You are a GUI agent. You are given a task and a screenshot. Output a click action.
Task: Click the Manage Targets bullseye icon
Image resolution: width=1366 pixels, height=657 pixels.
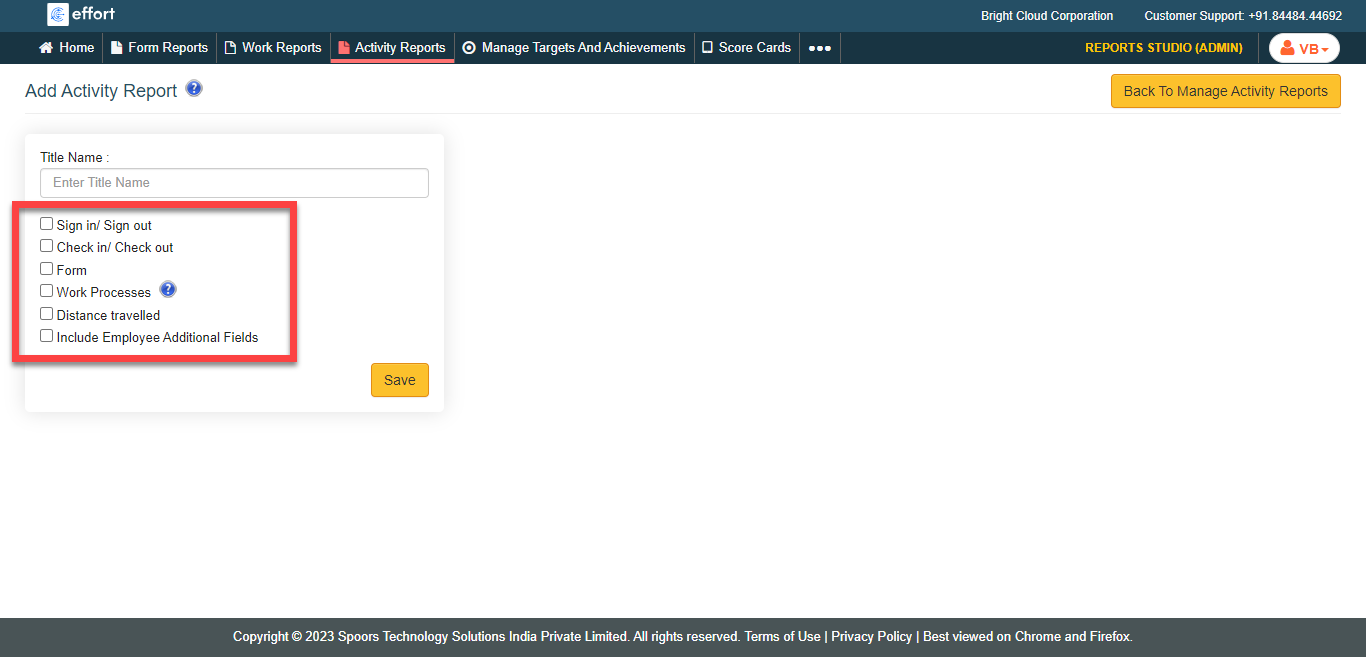pos(469,47)
